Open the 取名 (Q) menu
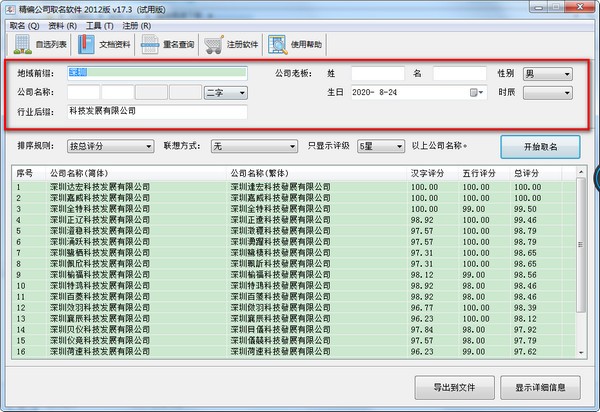This screenshot has width=600, height=412. (24, 26)
